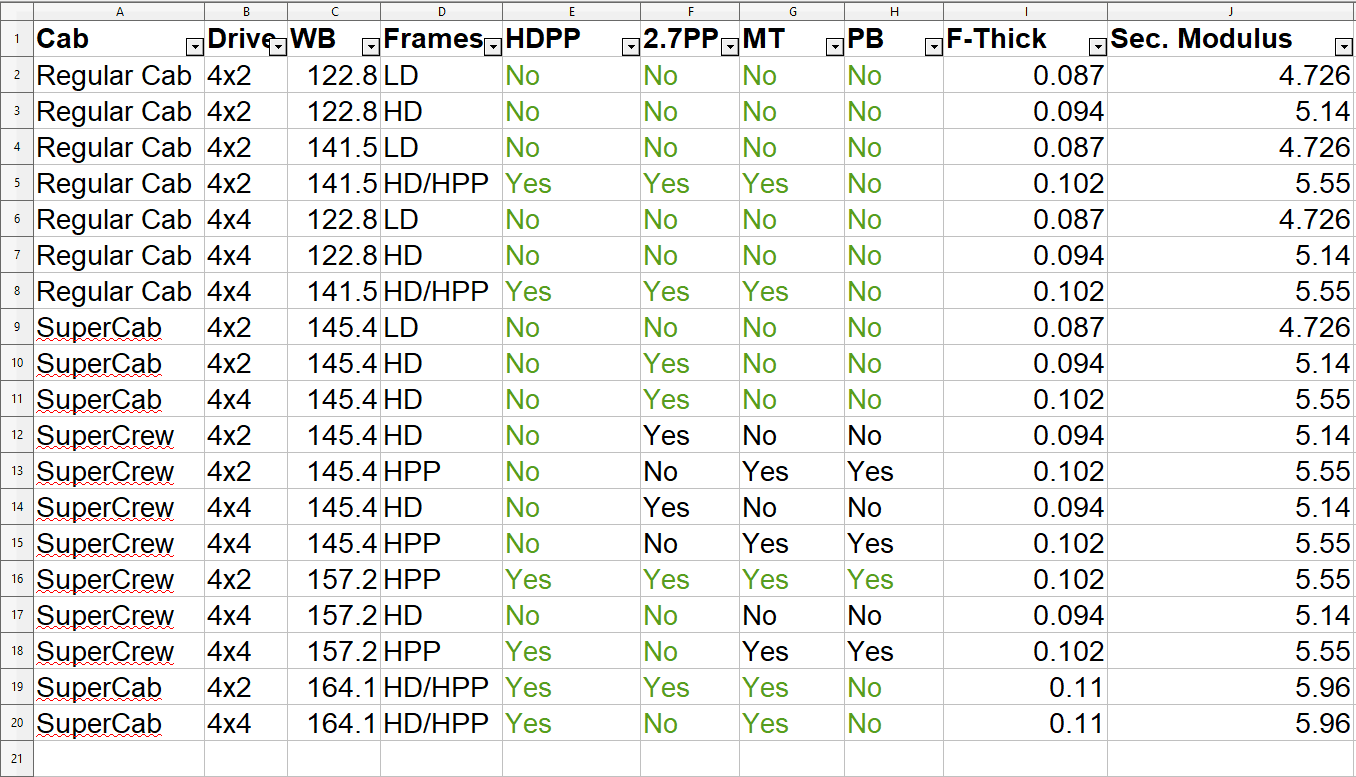Expand the Sec. Modulus filter dropdown
Screen dimensions: 1356x777
1344,47
